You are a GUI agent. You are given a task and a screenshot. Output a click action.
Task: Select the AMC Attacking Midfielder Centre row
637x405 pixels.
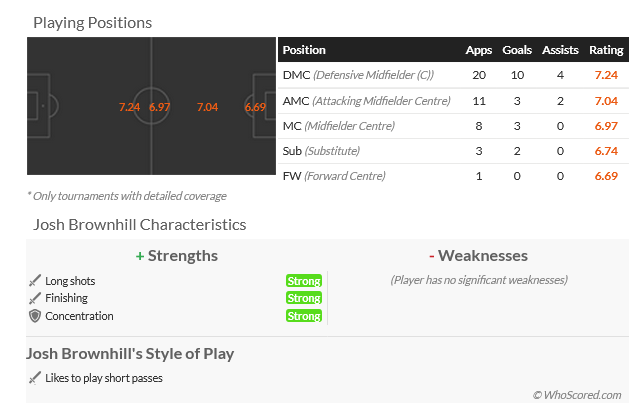(453, 101)
